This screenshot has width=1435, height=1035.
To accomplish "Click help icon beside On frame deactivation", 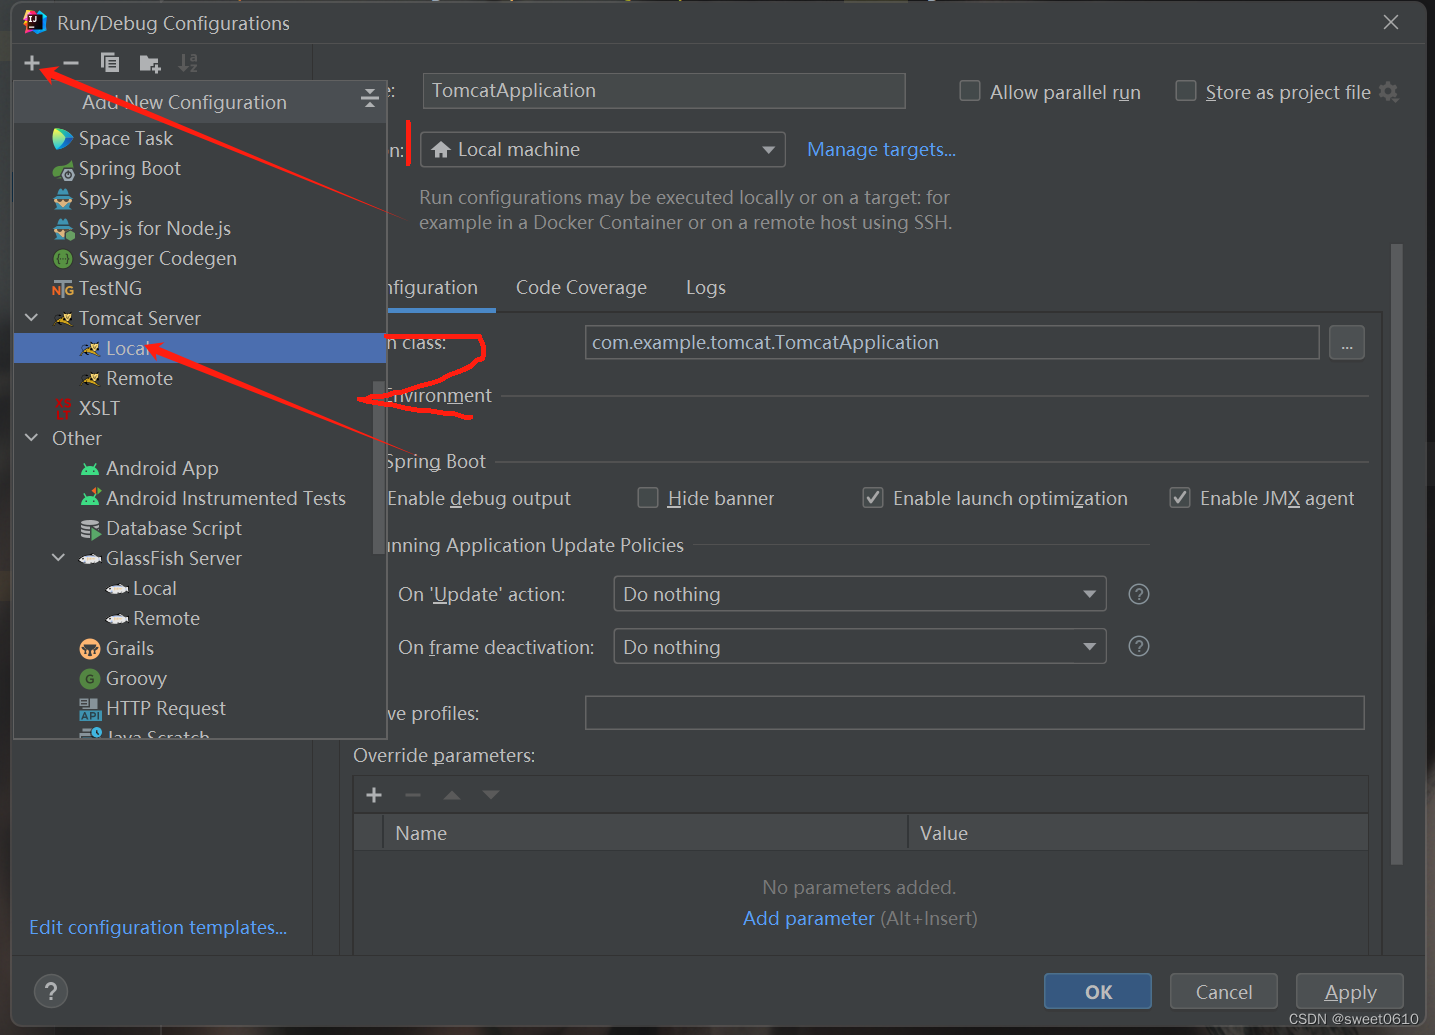I will [x=1138, y=646].
